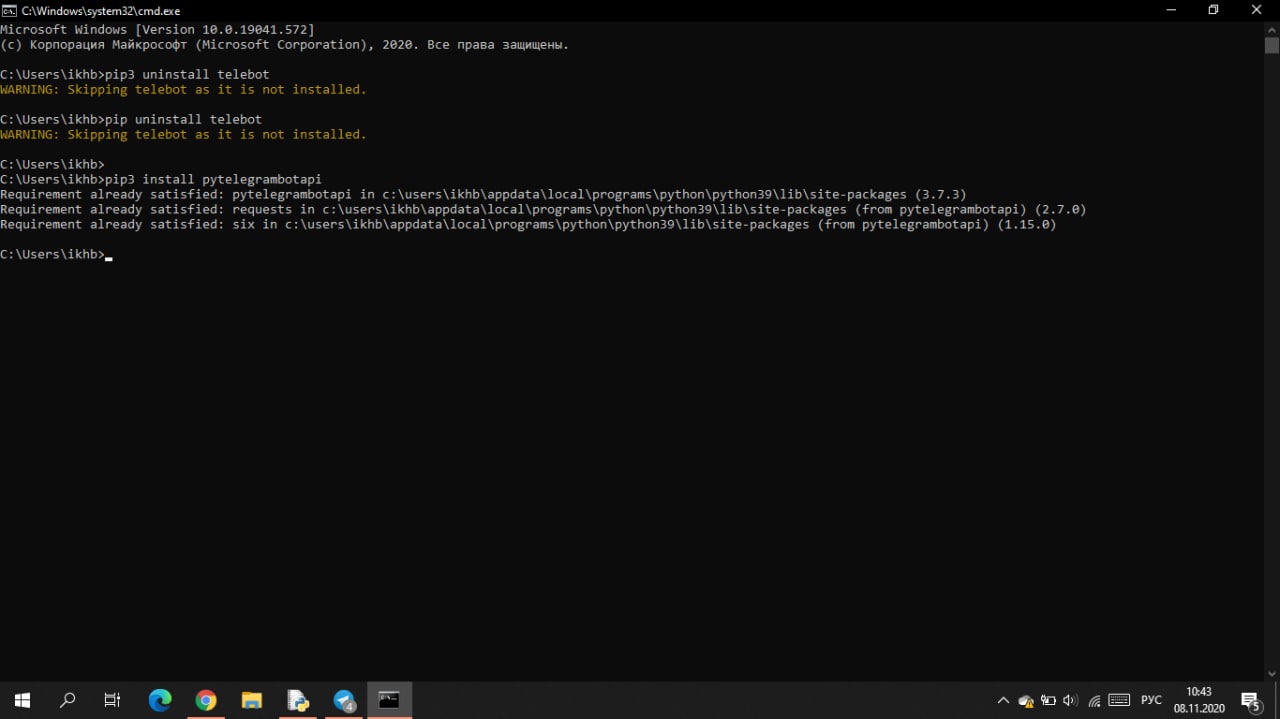This screenshot has height=719, width=1280.
Task: Click the scrollbar down arrow
Action: click(1271, 674)
